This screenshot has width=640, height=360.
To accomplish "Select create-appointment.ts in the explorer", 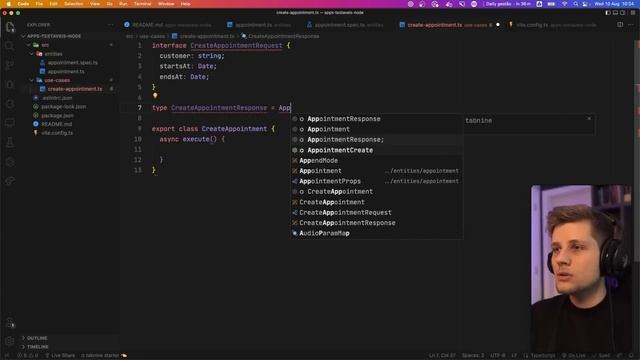I will (x=75, y=89).
